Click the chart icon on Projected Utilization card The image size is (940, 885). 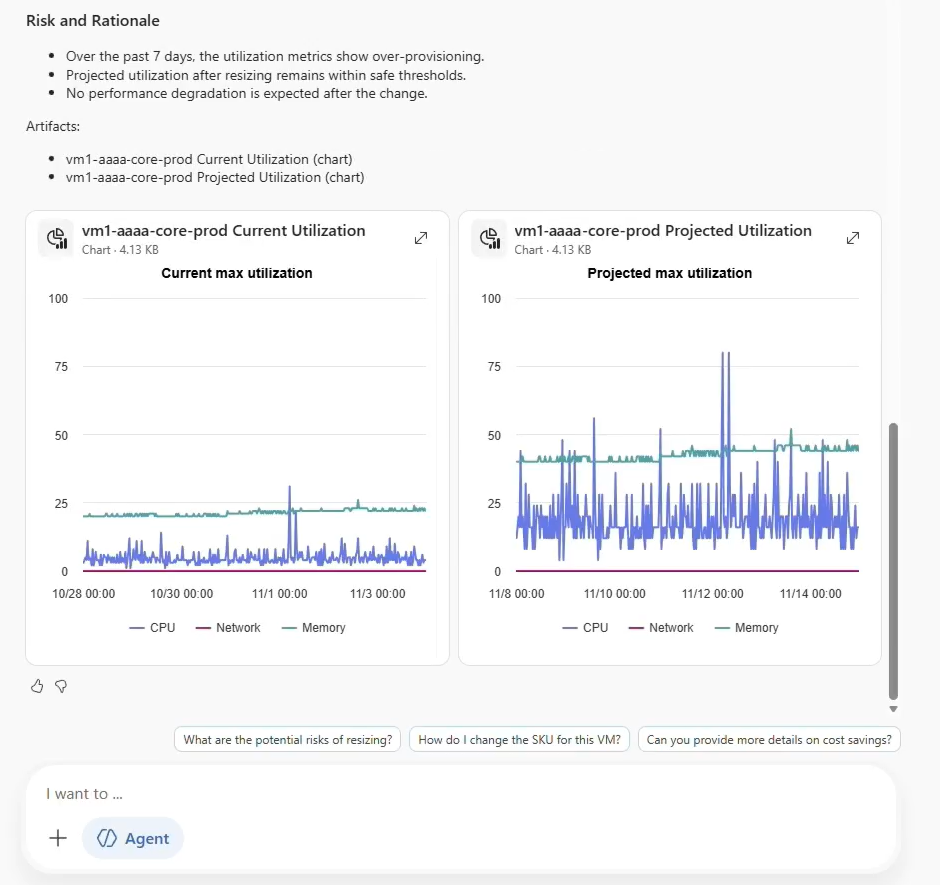489,238
